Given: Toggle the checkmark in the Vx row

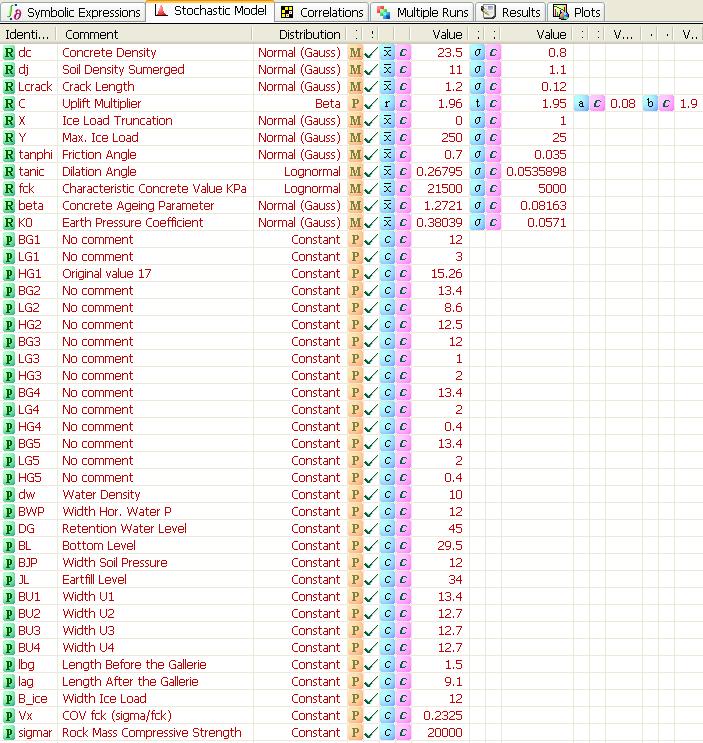Looking at the screenshot, I should coord(371,716).
